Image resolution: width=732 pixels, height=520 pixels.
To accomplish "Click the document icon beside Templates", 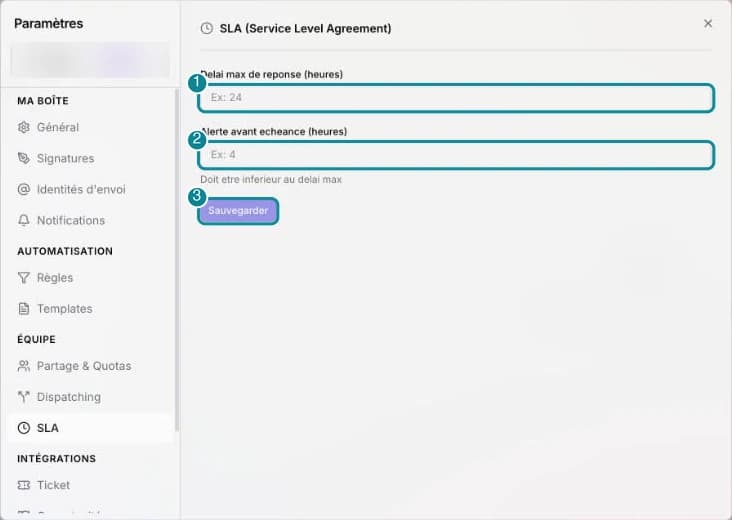I will pyautogui.click(x=23, y=309).
